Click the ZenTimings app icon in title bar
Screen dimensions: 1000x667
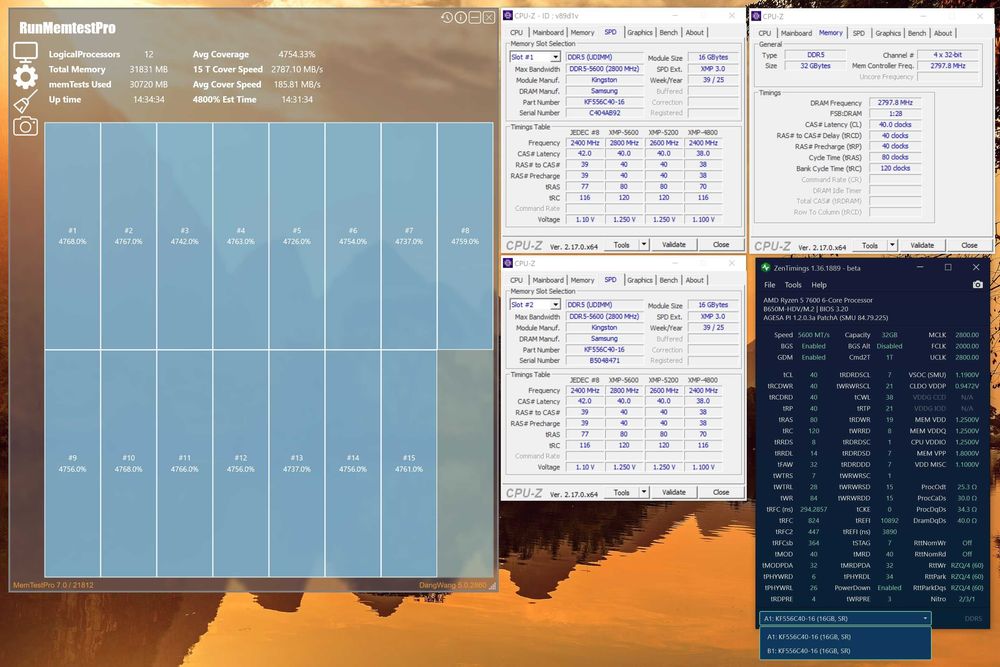point(765,268)
